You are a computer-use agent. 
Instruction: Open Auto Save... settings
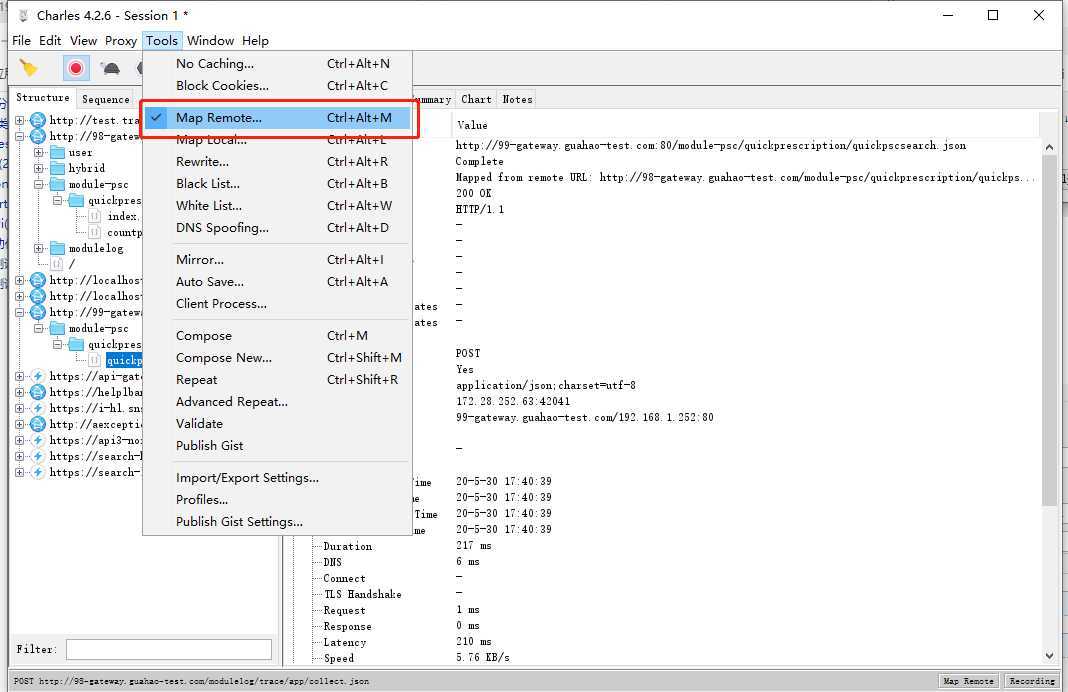[279, 282]
